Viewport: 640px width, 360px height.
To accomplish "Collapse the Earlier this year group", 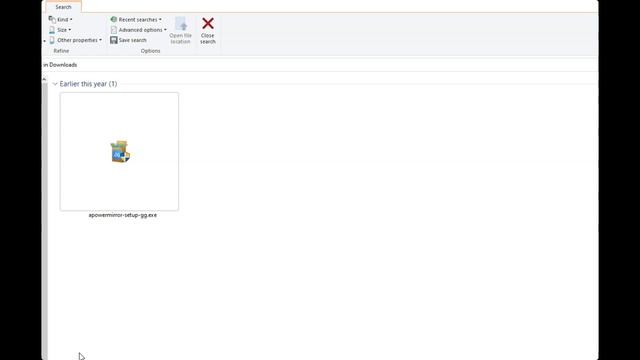I will 55,84.
